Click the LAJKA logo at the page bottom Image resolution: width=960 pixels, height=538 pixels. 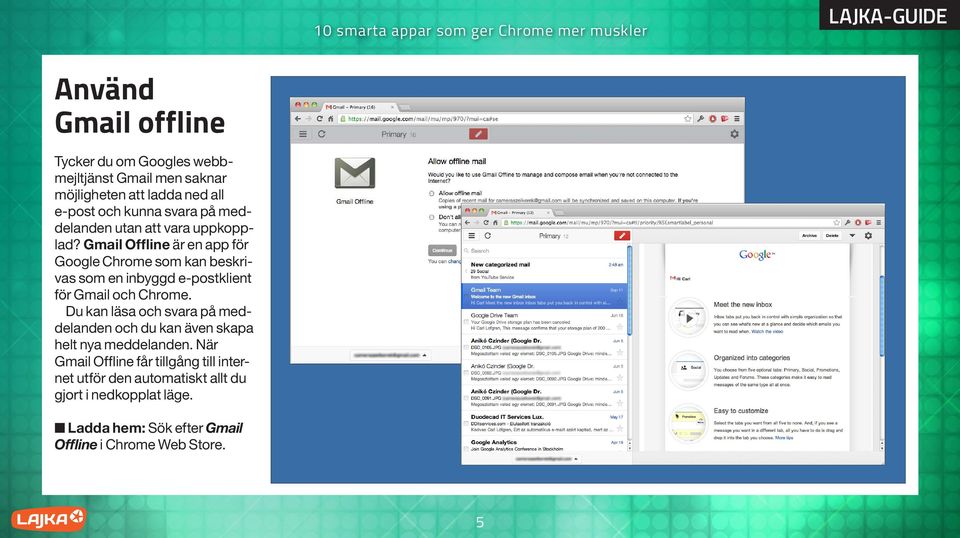click(x=48, y=519)
